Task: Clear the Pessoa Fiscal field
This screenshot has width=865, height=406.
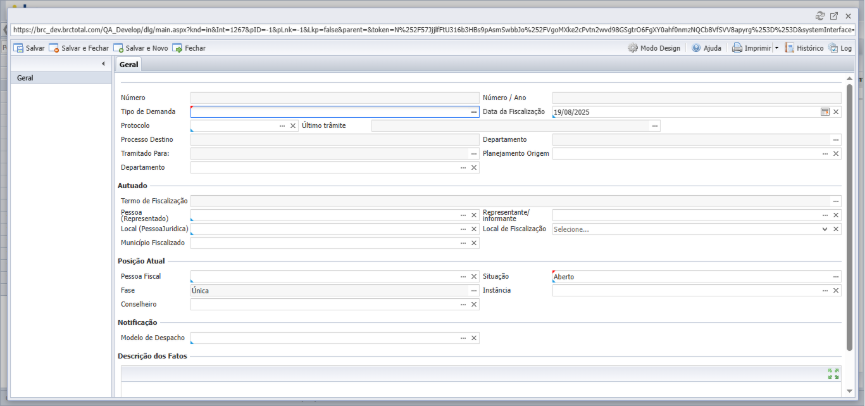Action: (473, 276)
